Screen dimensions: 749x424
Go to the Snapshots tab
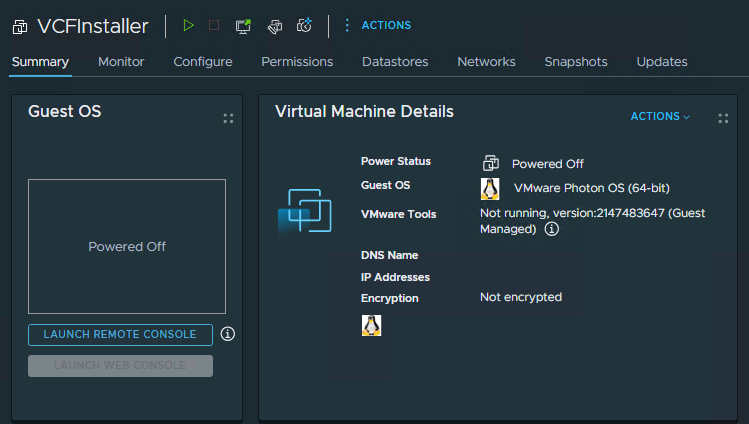tap(575, 62)
